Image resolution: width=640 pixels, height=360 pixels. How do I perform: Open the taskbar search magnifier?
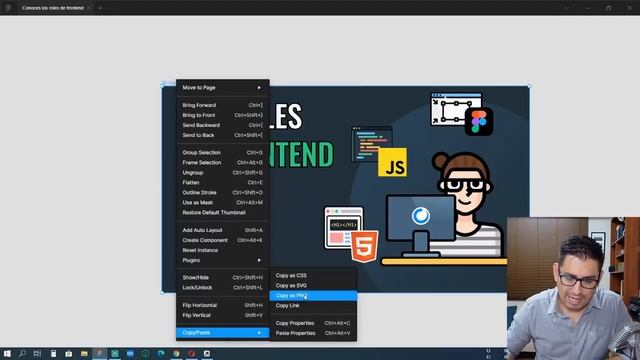pyautogui.click(x=22, y=353)
